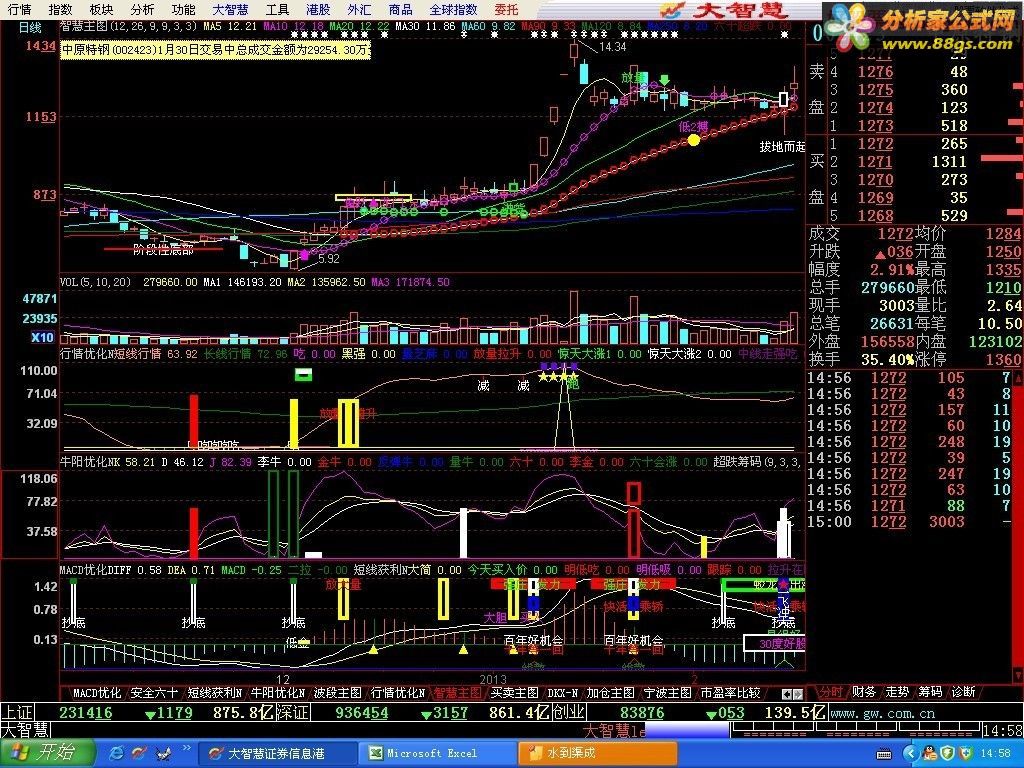Viewport: 1024px width, 768px height.
Task: Click the 创业 index label in status bar
Action: pos(568,712)
